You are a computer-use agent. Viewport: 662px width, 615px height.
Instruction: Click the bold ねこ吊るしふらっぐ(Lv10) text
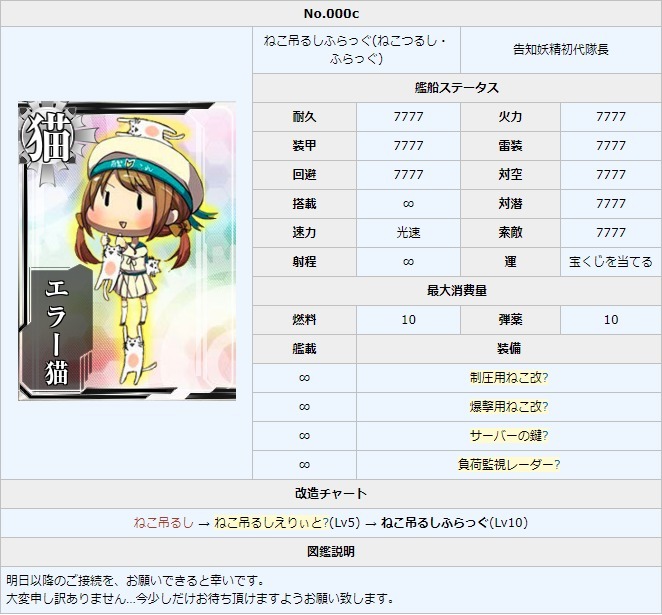(x=454, y=523)
